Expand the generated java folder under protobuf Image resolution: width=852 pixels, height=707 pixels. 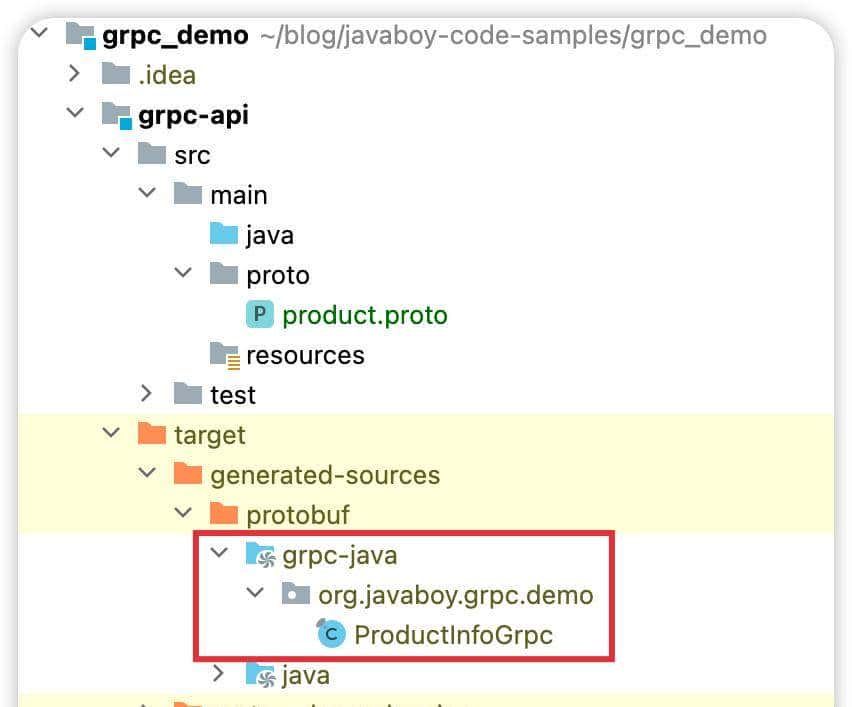pyautogui.click(x=218, y=676)
